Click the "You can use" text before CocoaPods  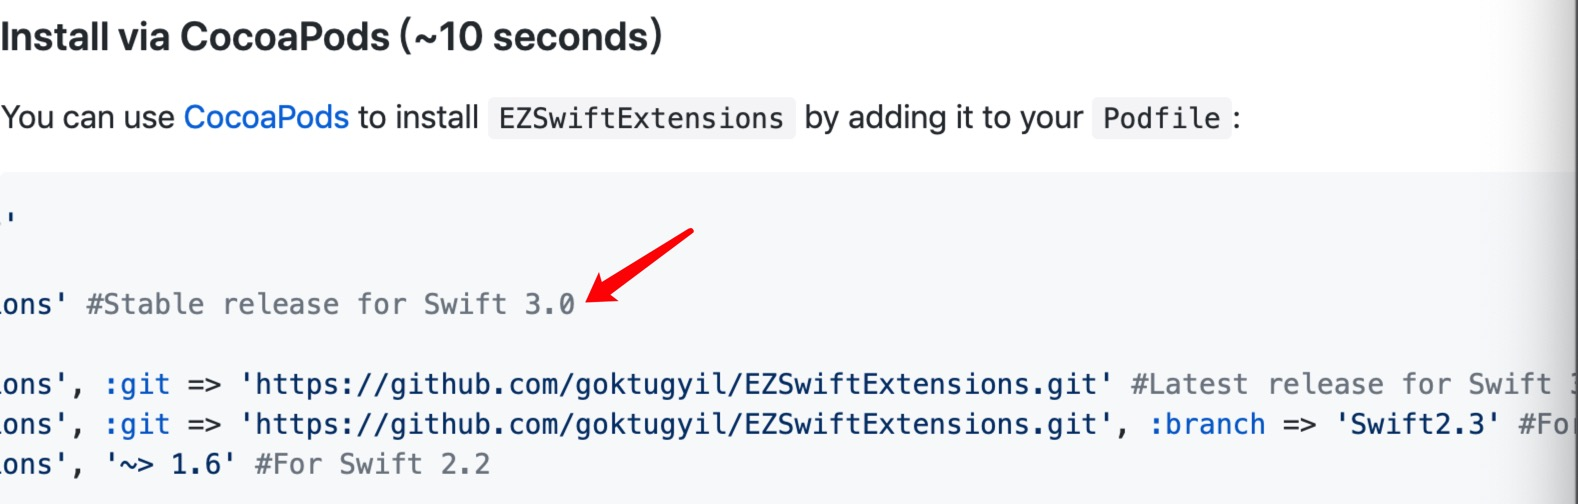click(88, 118)
